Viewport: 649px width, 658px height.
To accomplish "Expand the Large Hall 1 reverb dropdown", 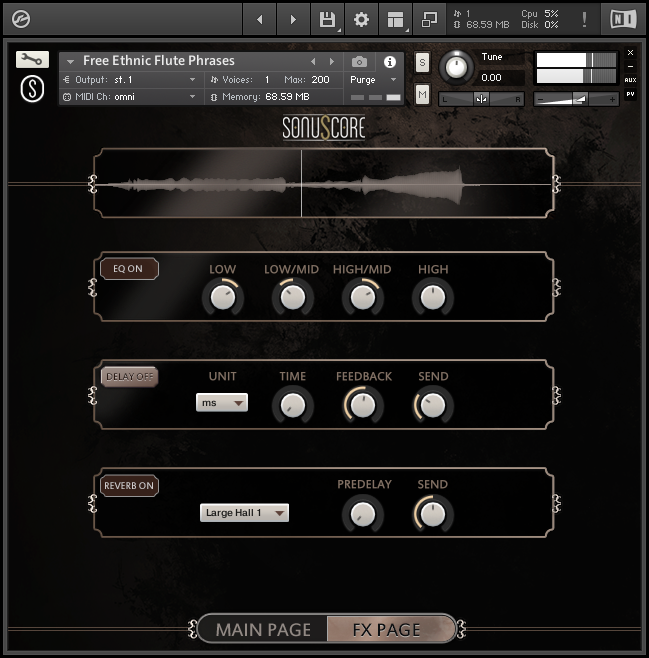I will click(x=244, y=513).
